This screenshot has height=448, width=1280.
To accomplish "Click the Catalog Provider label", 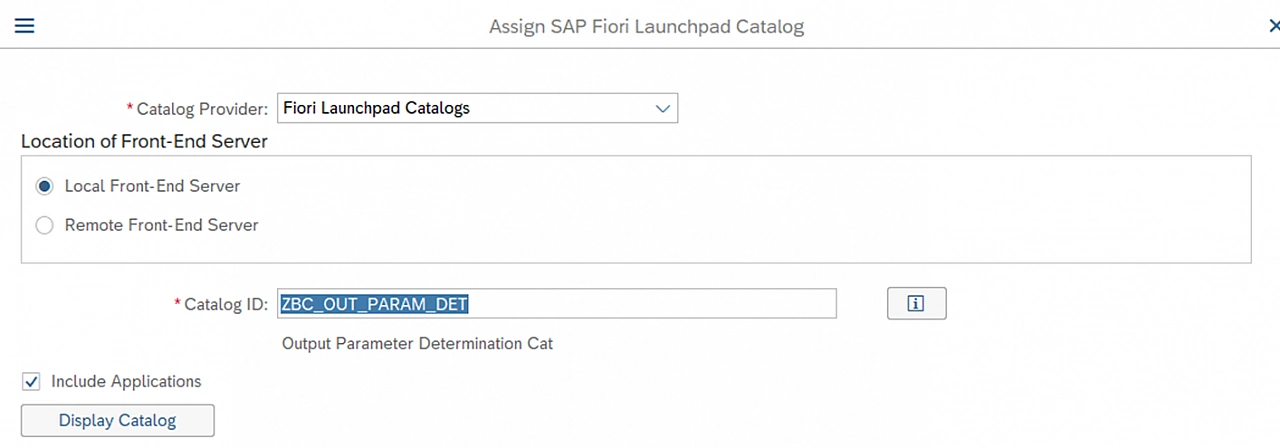I will (x=197, y=108).
